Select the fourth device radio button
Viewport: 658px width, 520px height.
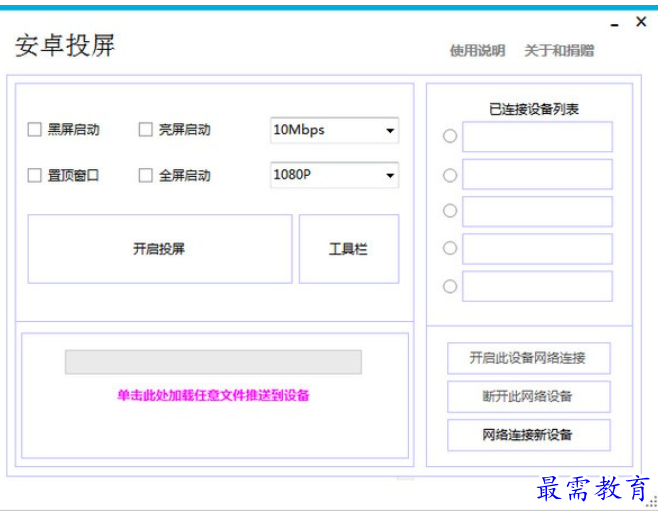click(x=450, y=248)
